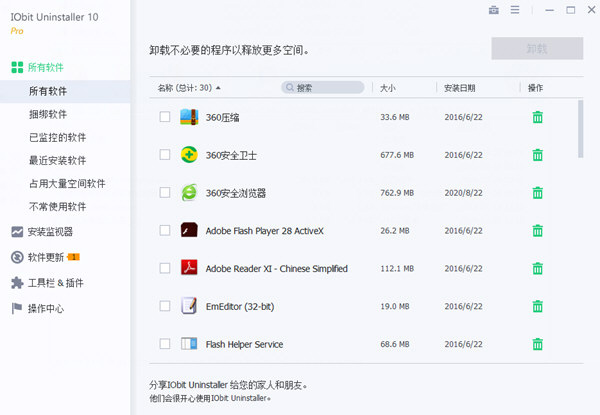The image size is (600, 415).
Task: Tick the 360安全卫士 checkbox
Action: [x=165, y=155]
